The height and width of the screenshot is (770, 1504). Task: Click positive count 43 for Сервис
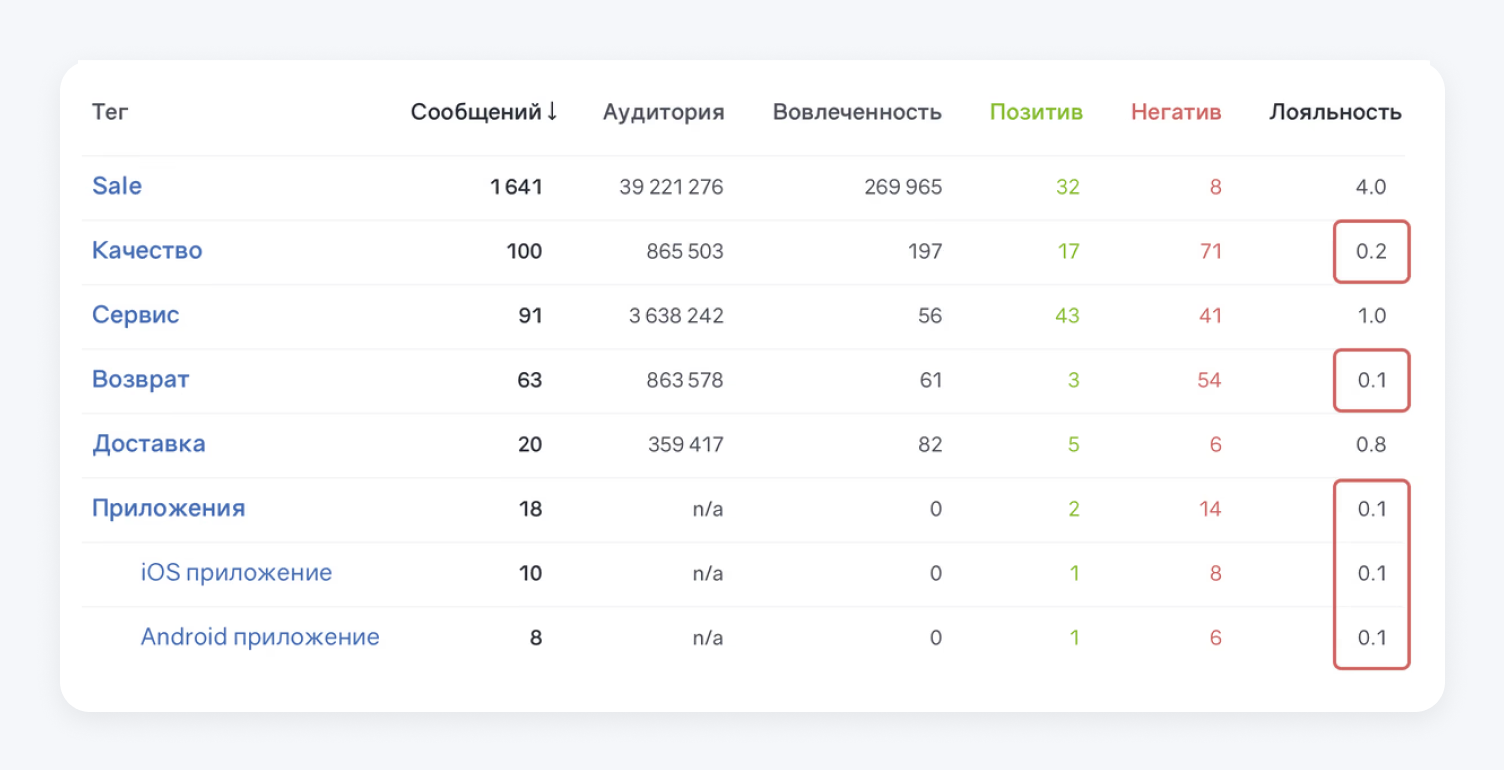coord(1067,316)
